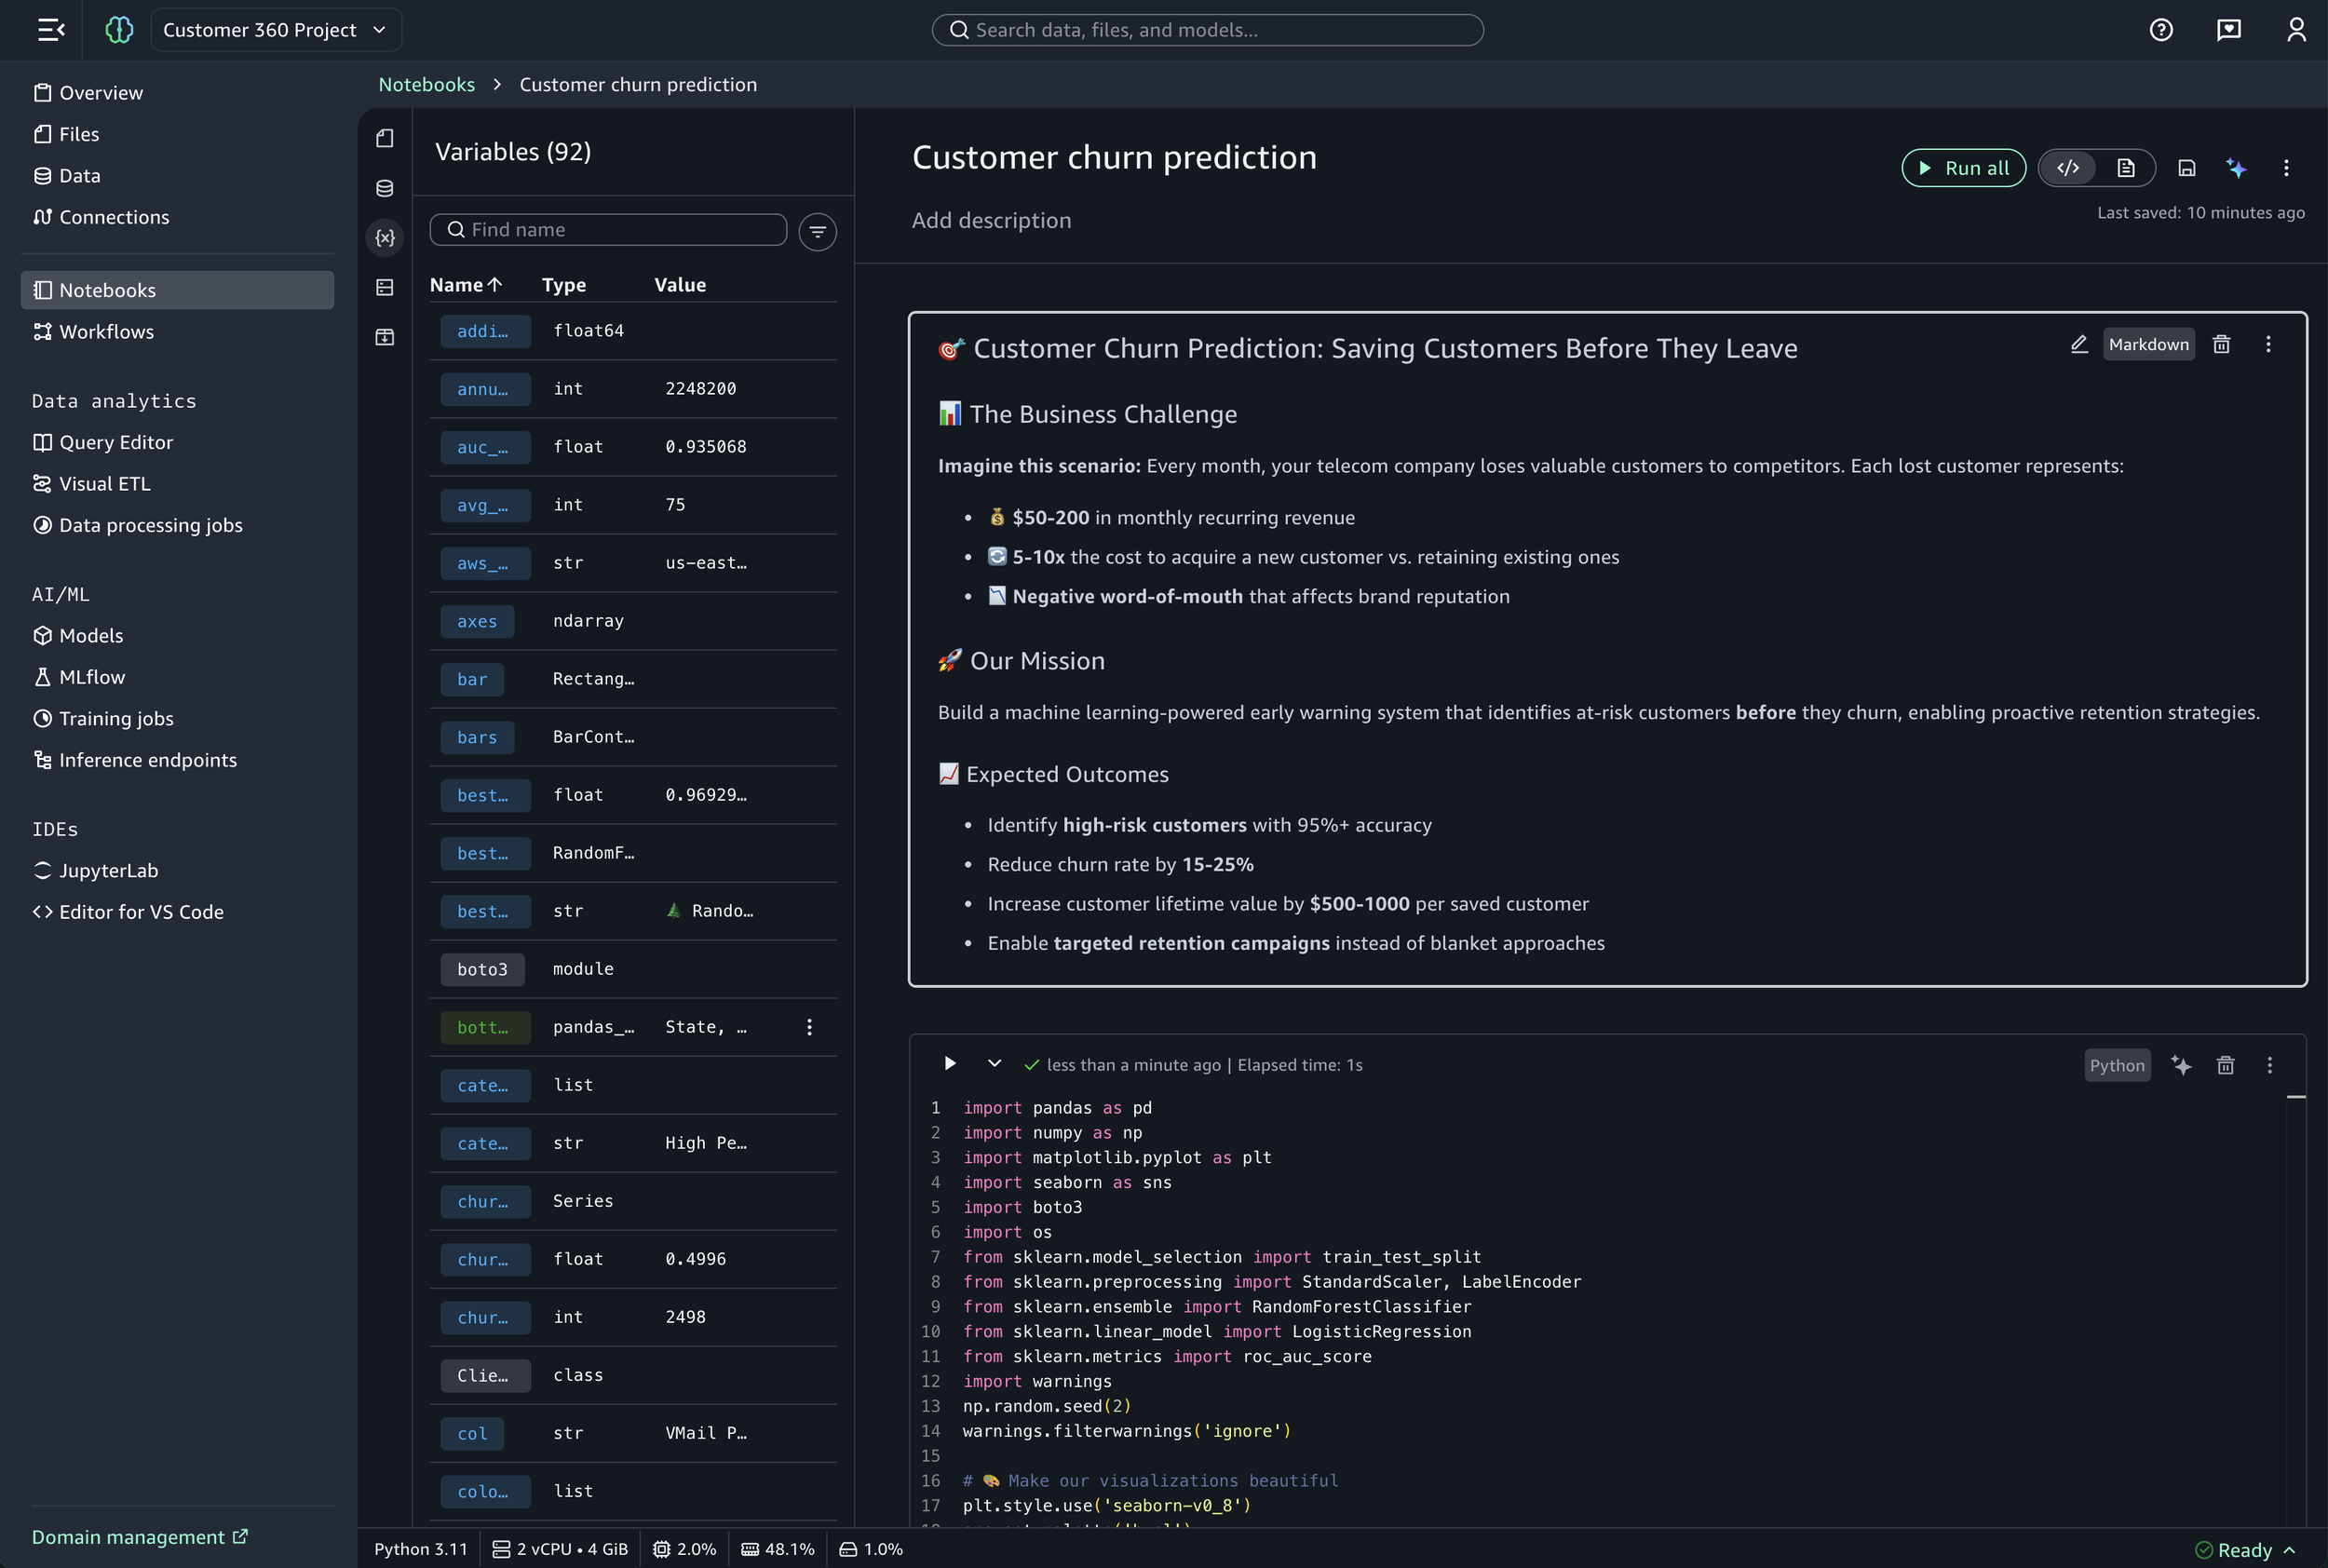Save the notebook using the save icon
Screen dimensions: 2328x1568
point(2187,168)
